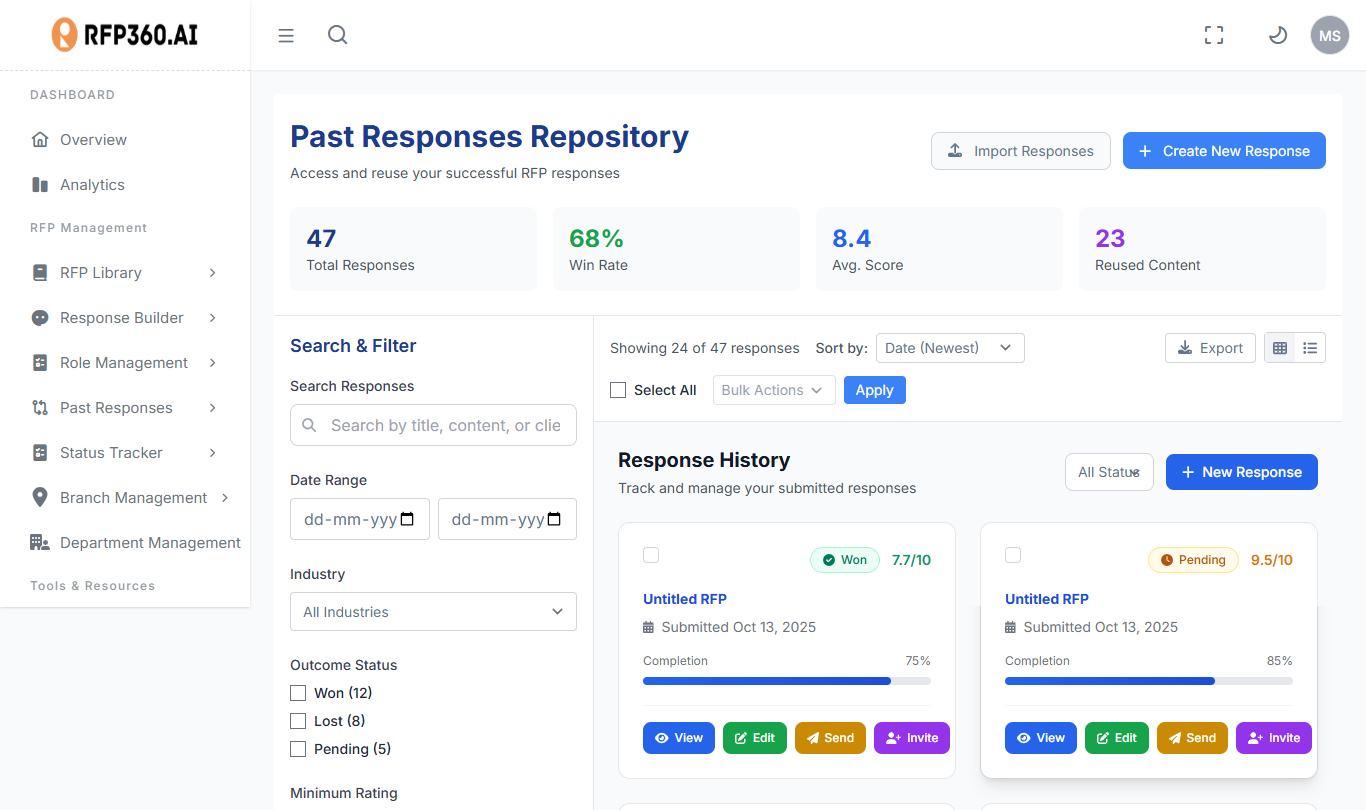Expand the Bulk Actions dropdown

pos(773,390)
